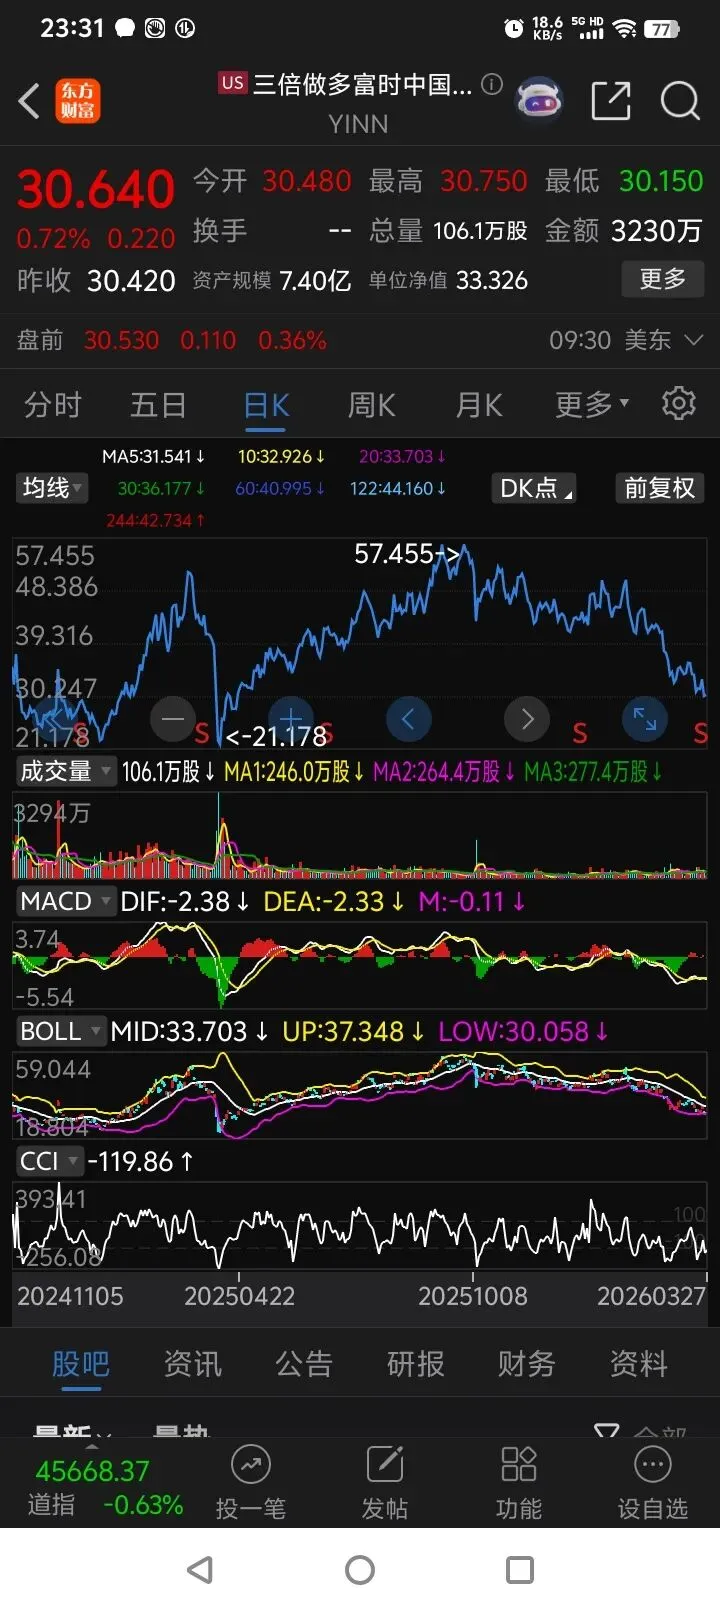Tap the share icon in the header
The width and height of the screenshot is (720, 1612).
tap(611, 101)
